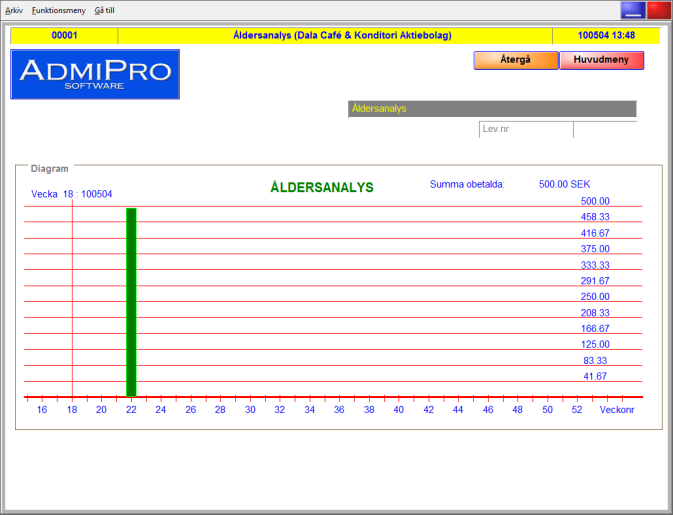This screenshot has height=515, width=673.
Task: Go to Huvudmeny
Action: [x=601, y=60]
